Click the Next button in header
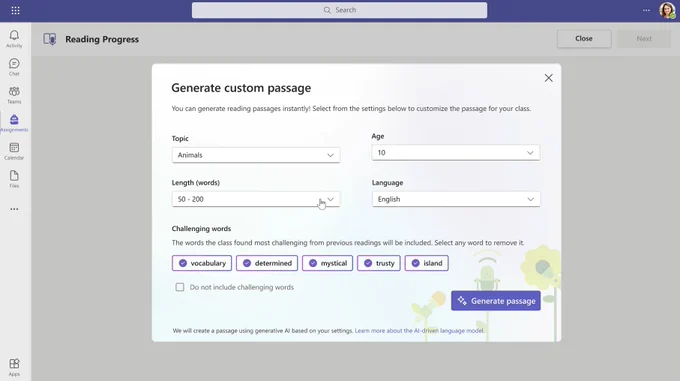The image size is (680, 381). (644, 39)
